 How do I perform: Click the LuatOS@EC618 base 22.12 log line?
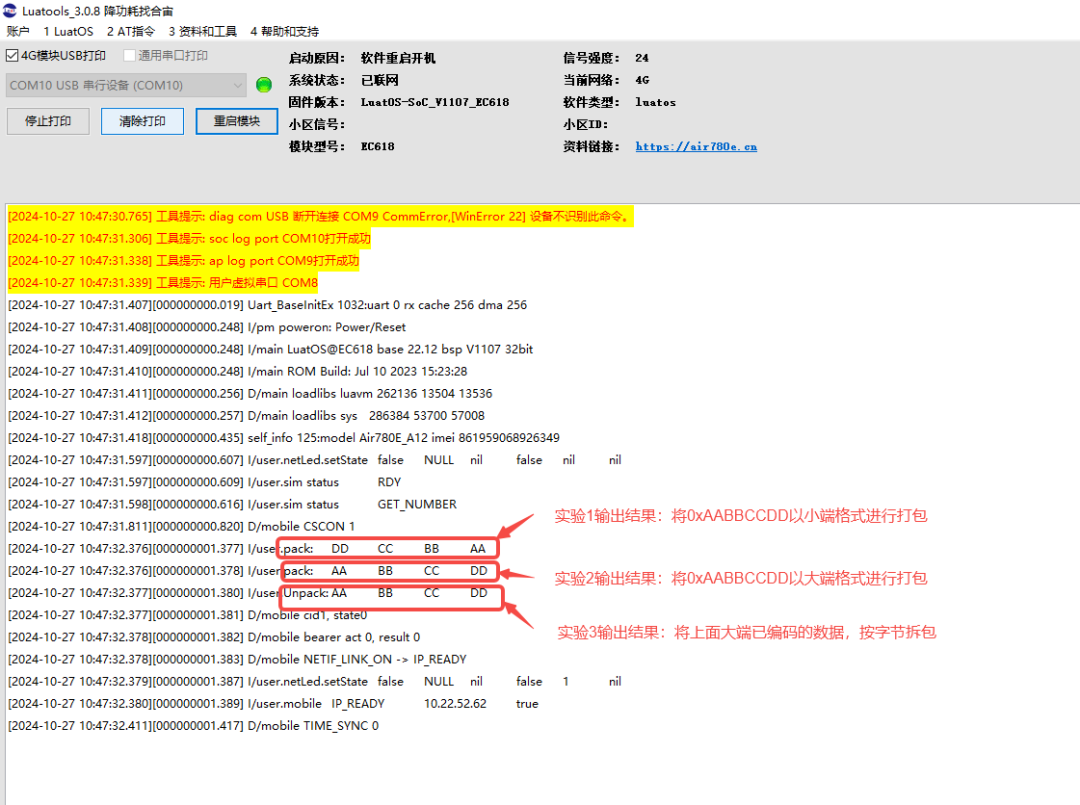270,349
